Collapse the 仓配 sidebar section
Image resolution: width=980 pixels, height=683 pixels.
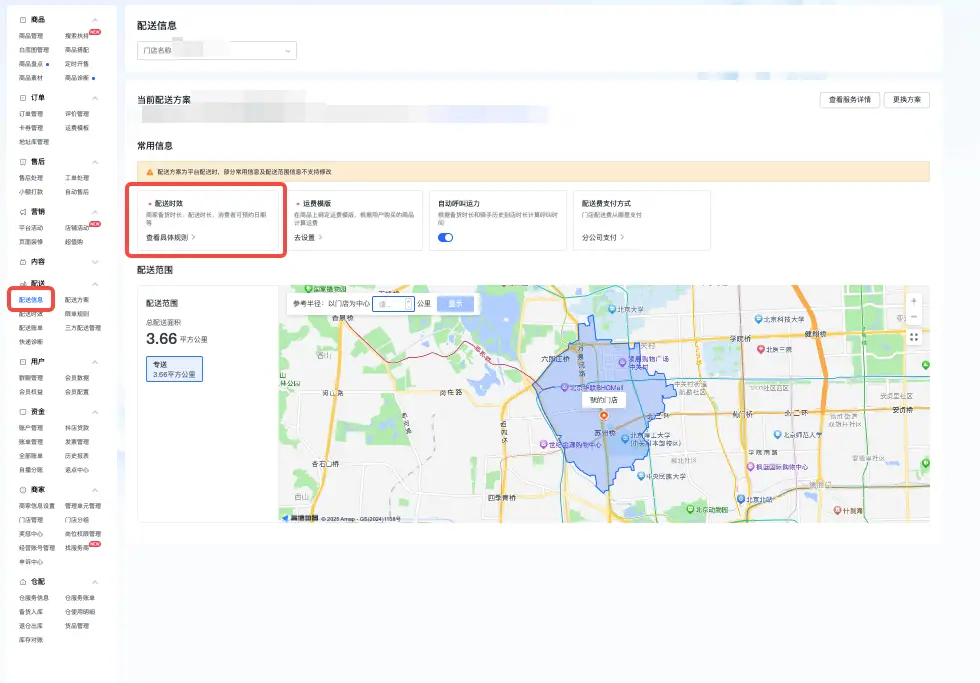95,582
